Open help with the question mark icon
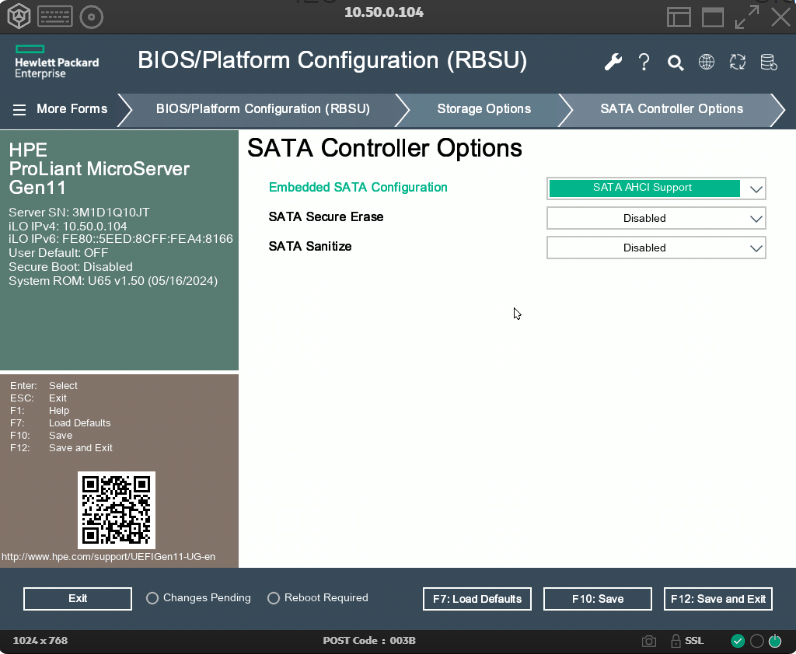 pyautogui.click(x=644, y=62)
